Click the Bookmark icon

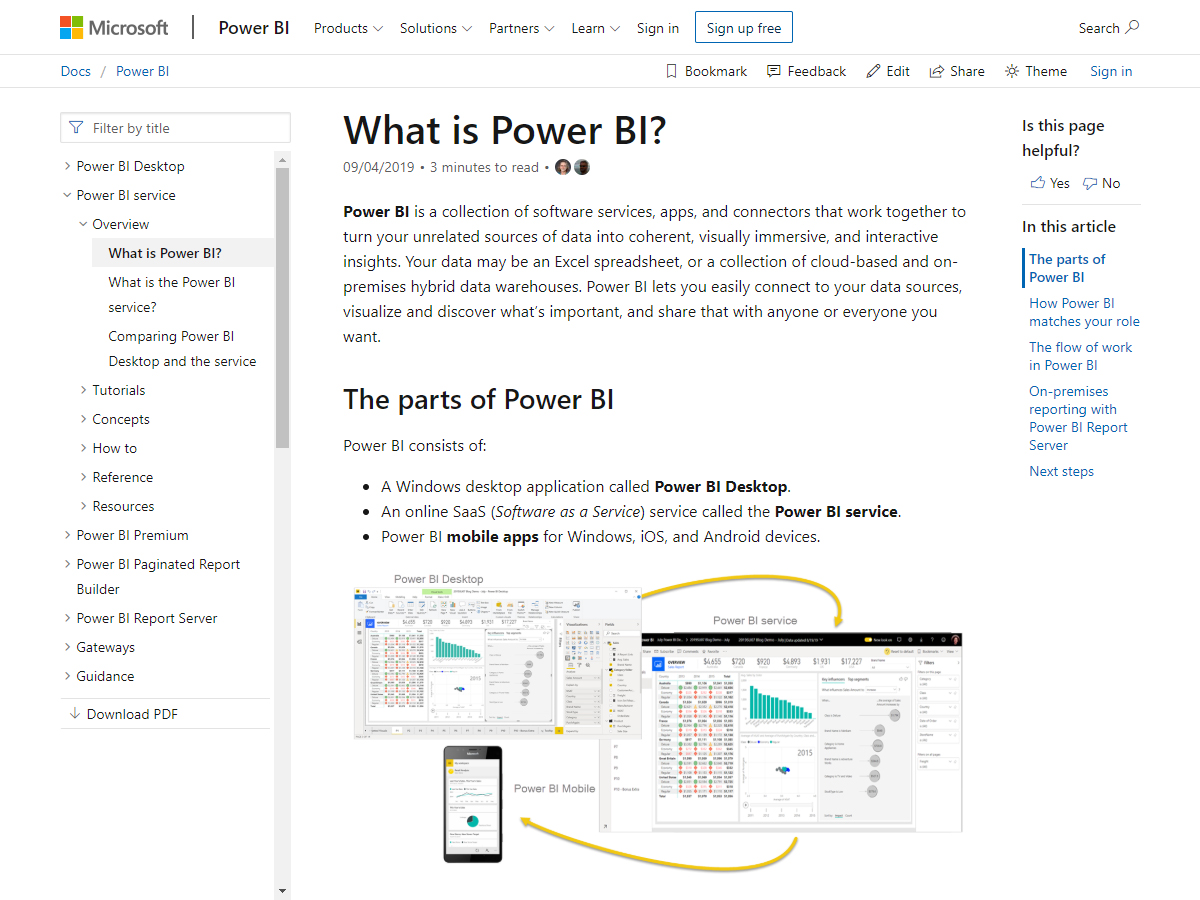672,71
